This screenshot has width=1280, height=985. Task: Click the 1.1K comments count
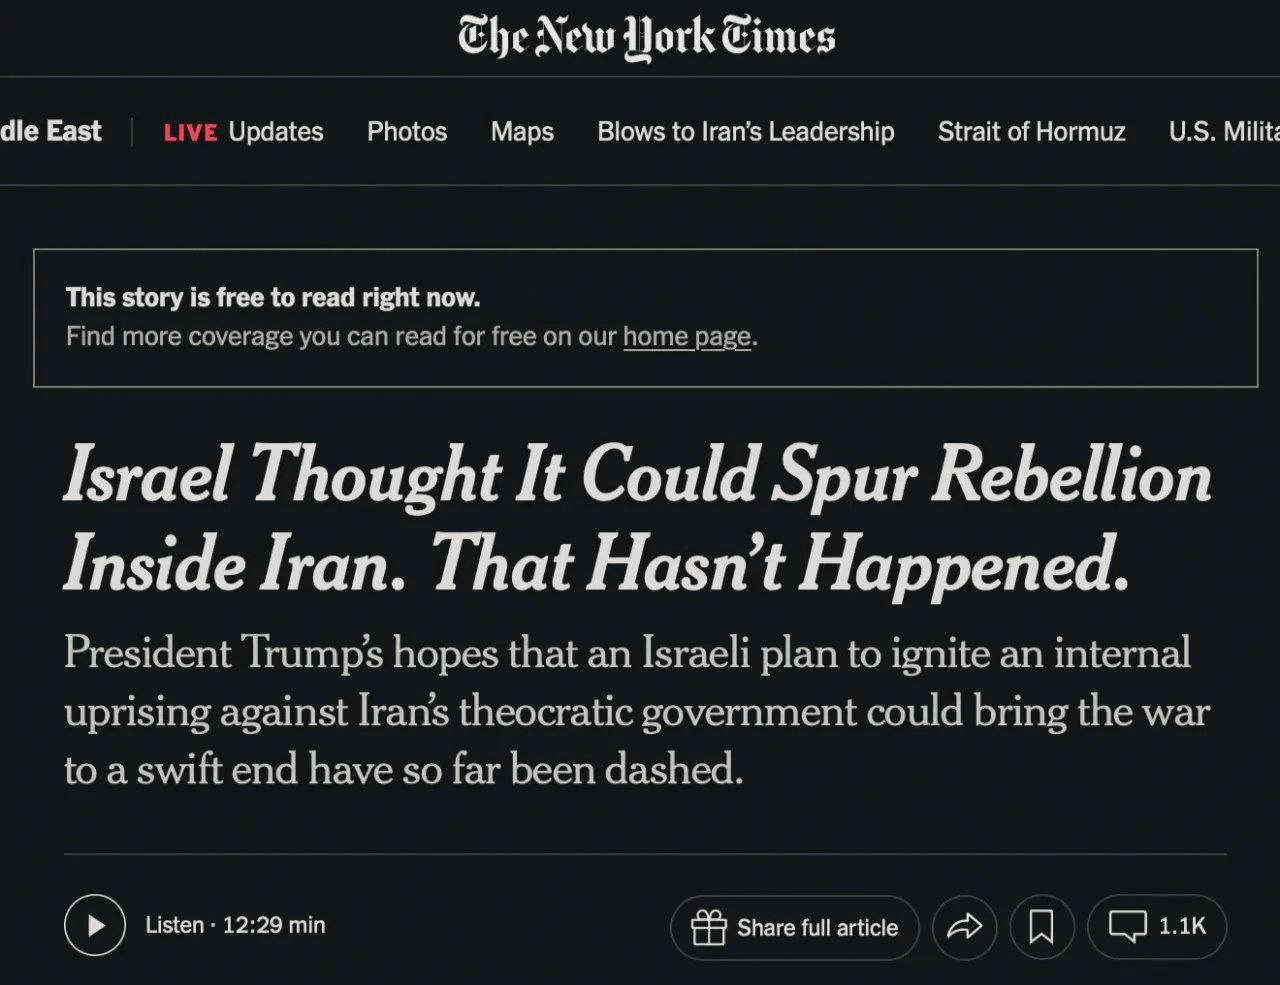1182,926
